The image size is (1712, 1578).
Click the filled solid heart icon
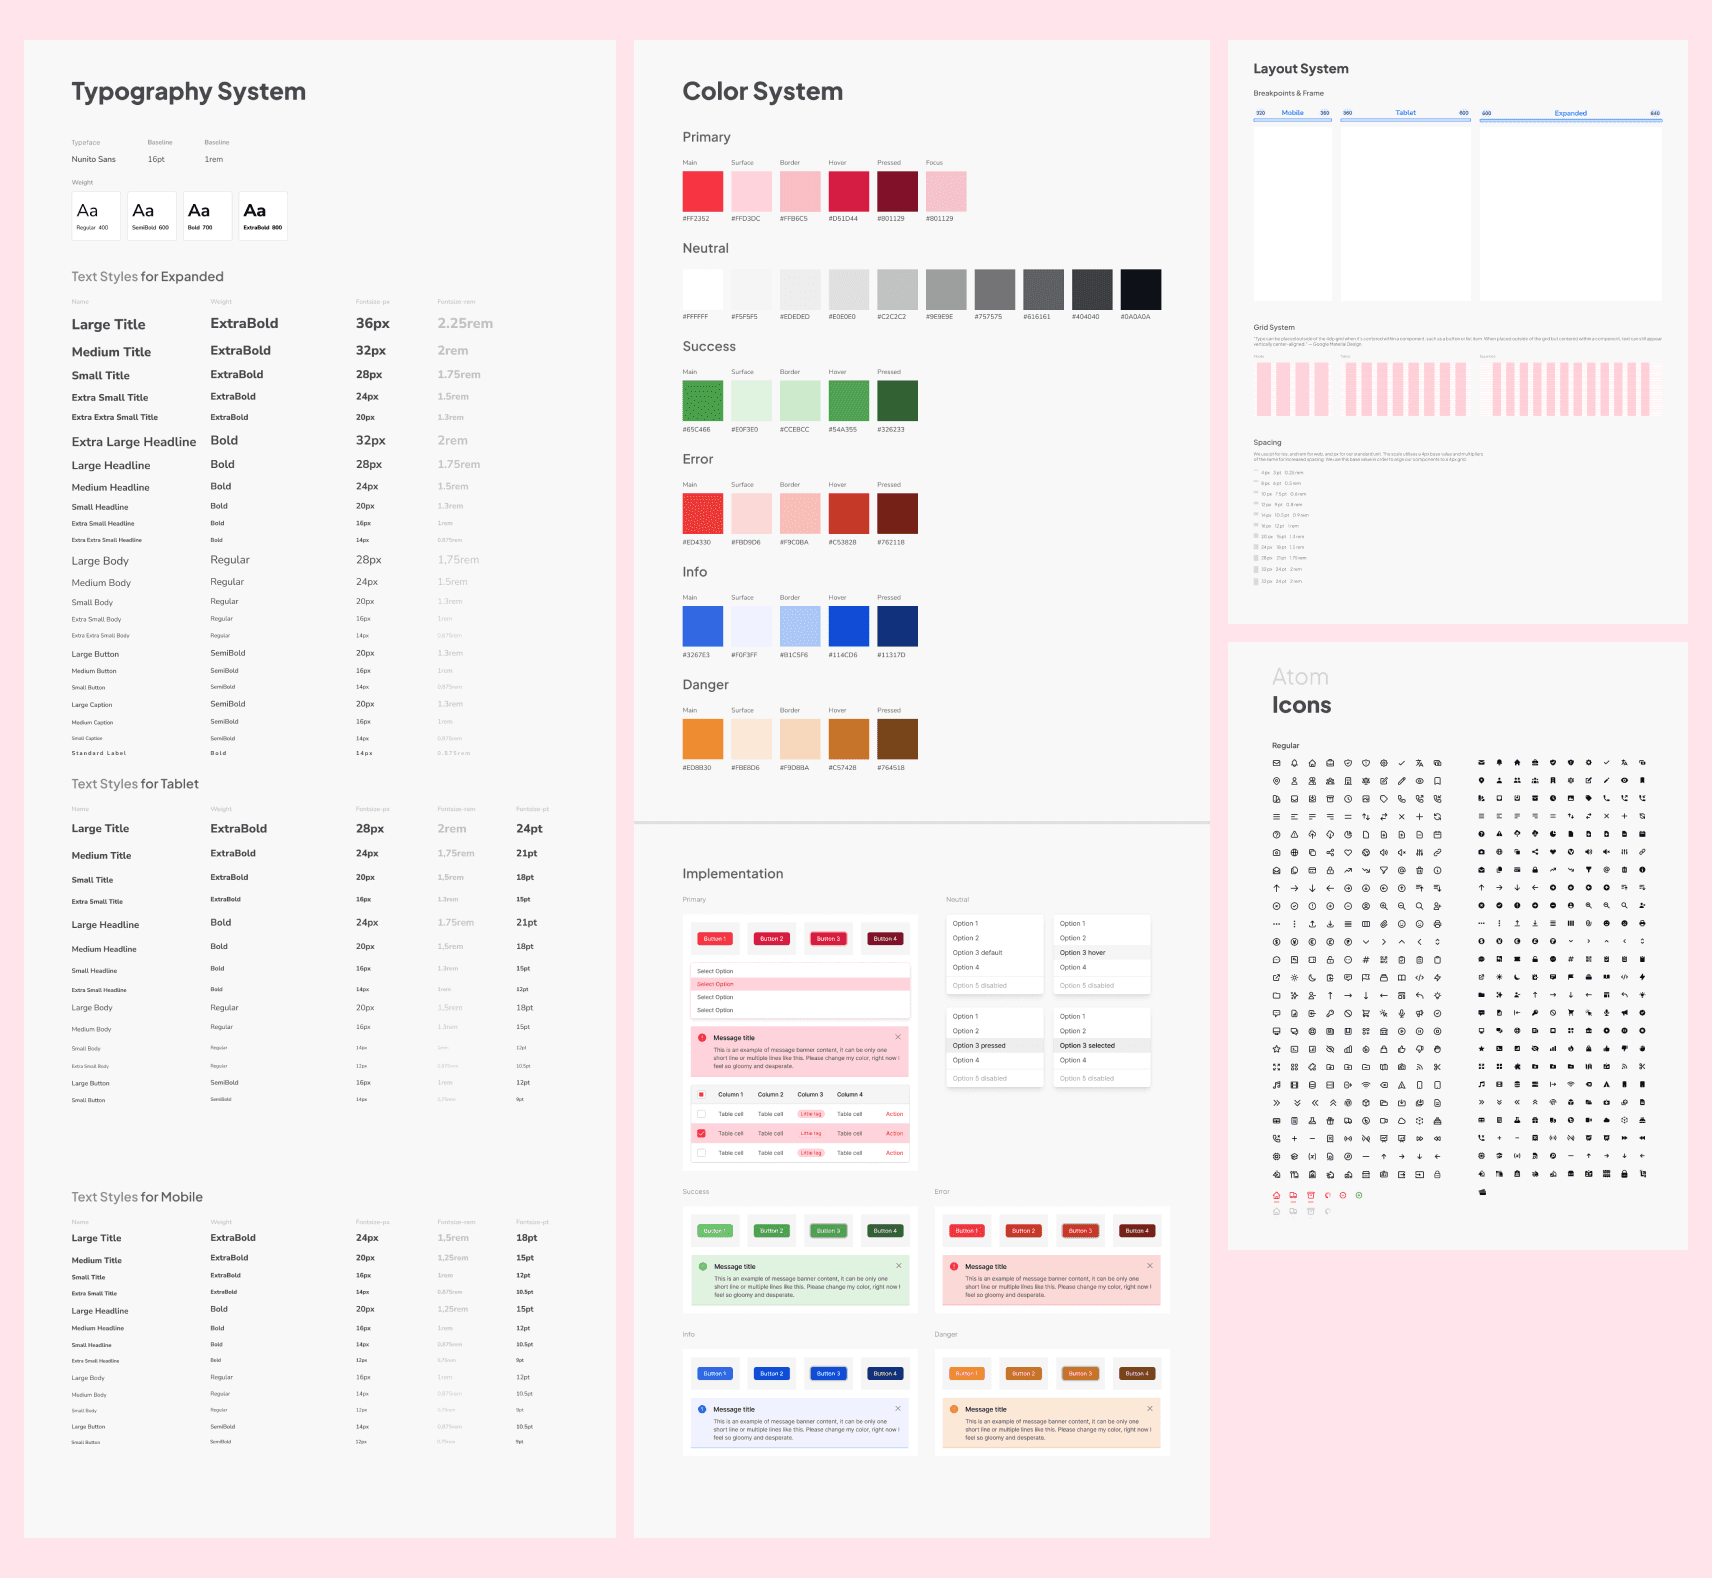click(x=1553, y=853)
